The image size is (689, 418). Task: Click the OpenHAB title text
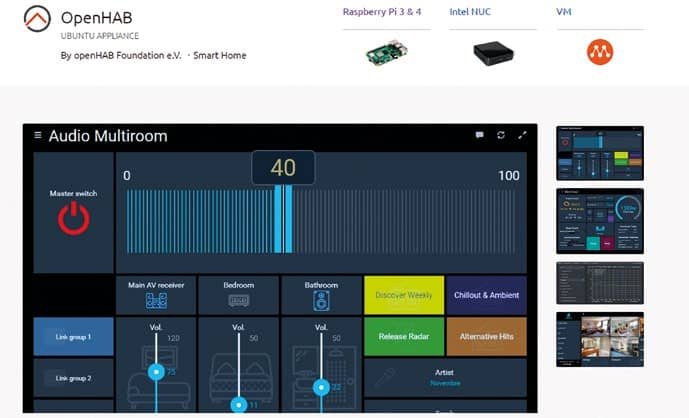pos(96,18)
